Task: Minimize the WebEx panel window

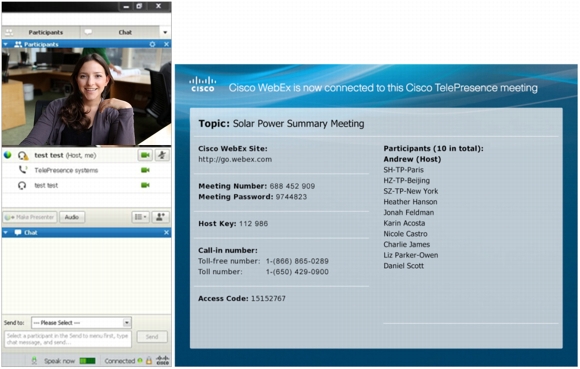Action: [x=126, y=6]
